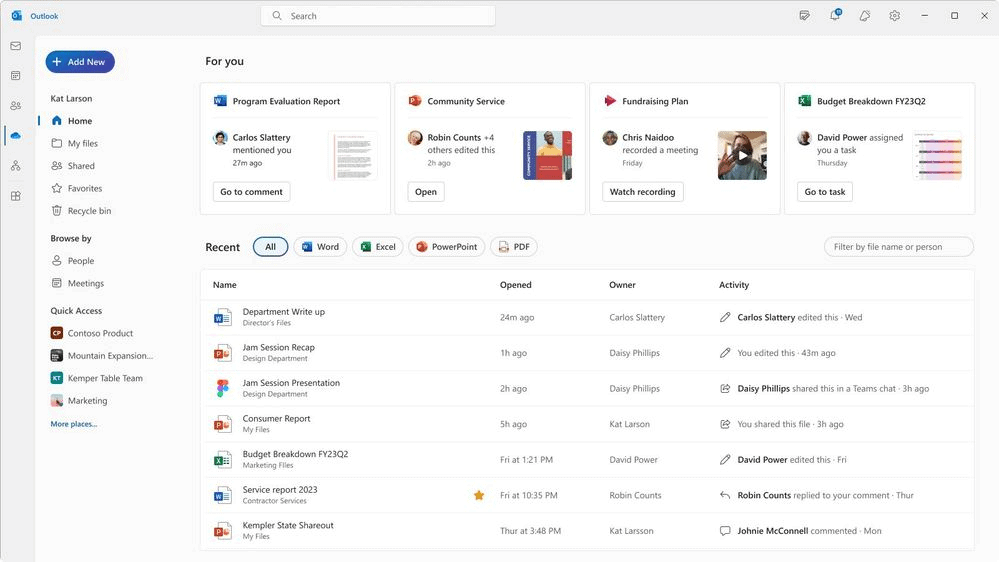Image resolution: width=999 pixels, height=562 pixels.
Task: Click Watch recording button
Action: 642,192
